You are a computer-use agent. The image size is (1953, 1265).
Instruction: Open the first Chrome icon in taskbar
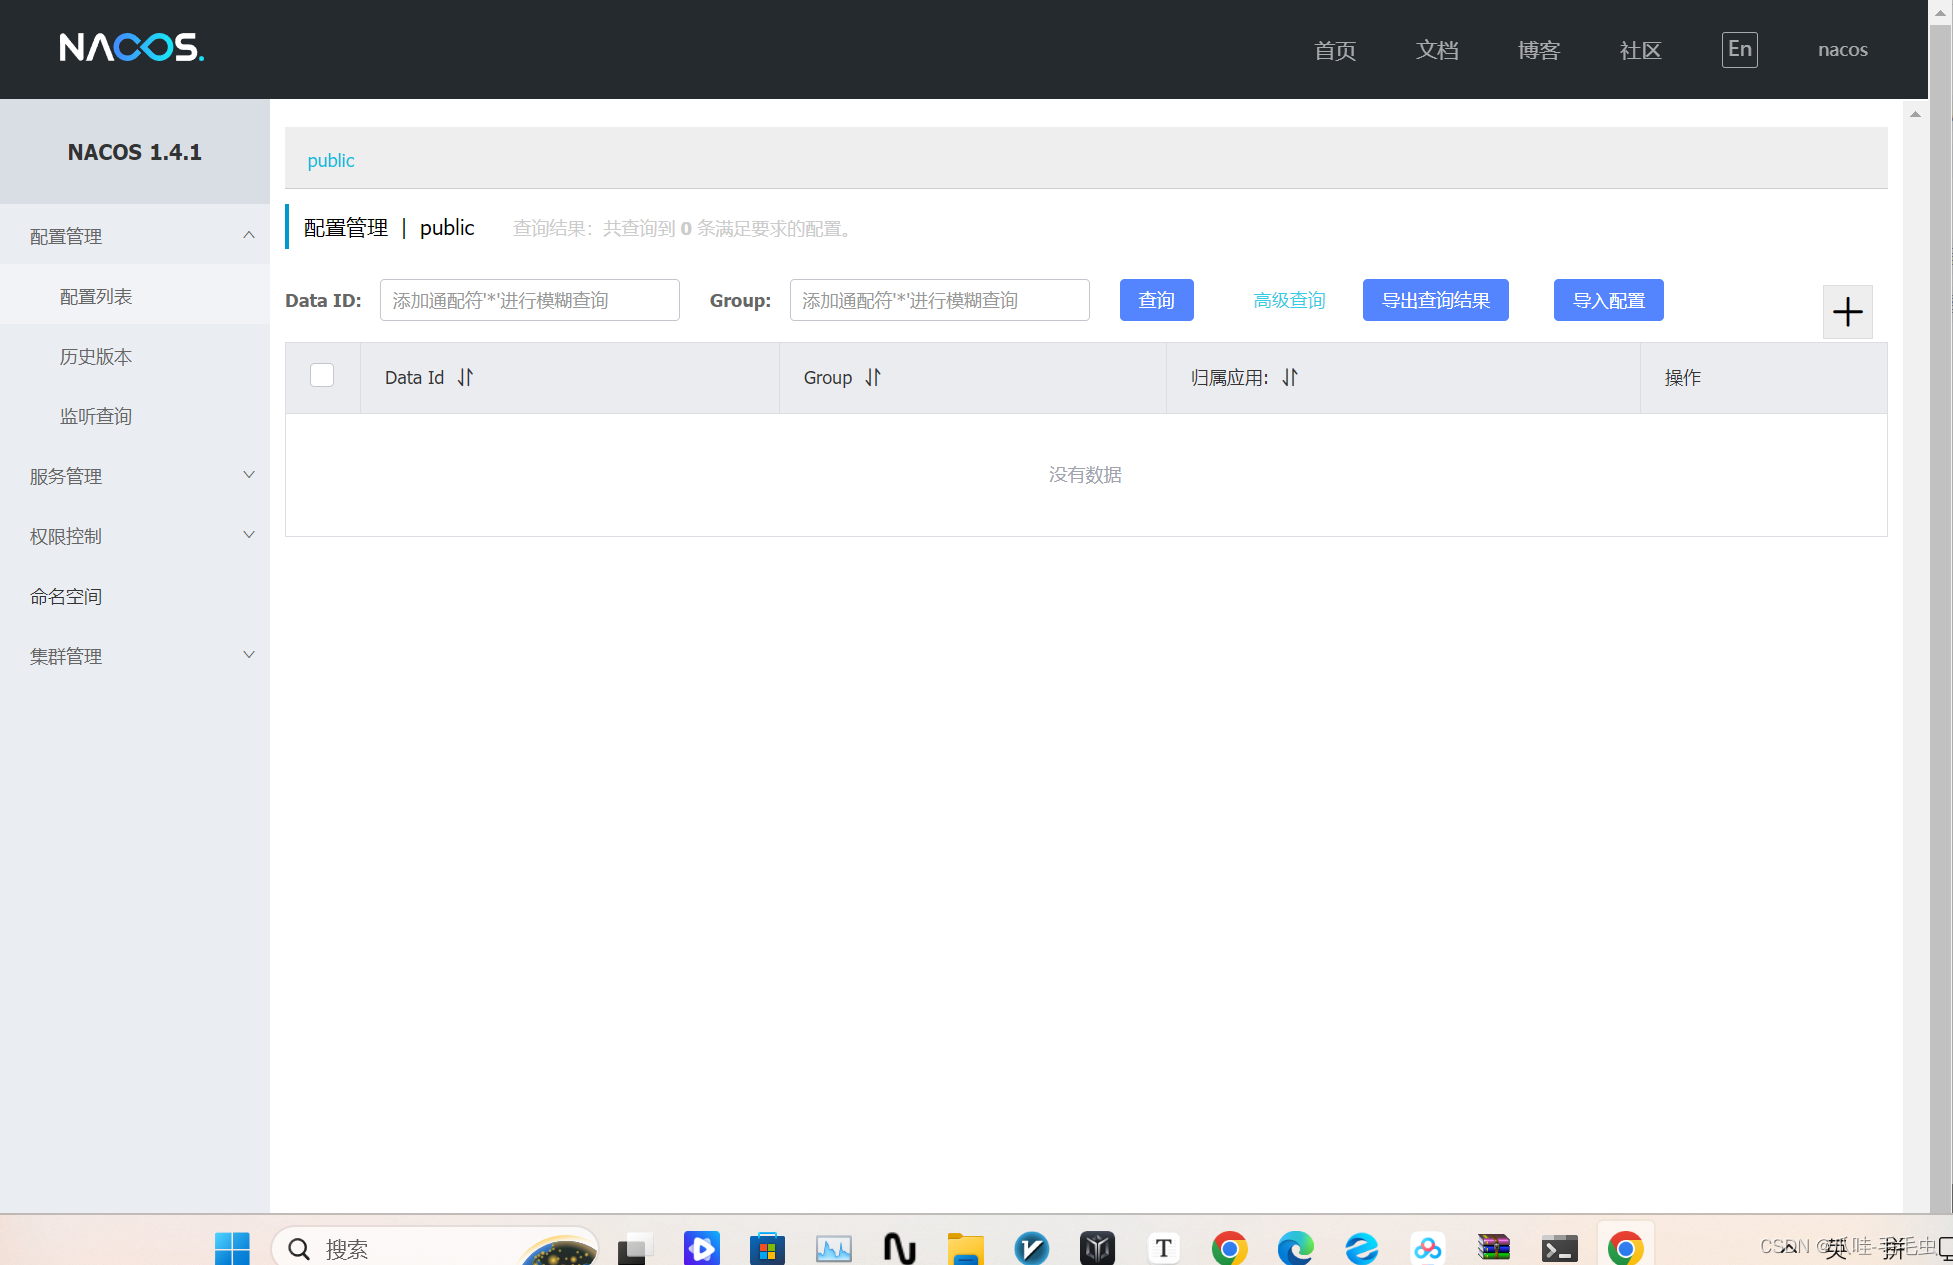click(x=1229, y=1248)
